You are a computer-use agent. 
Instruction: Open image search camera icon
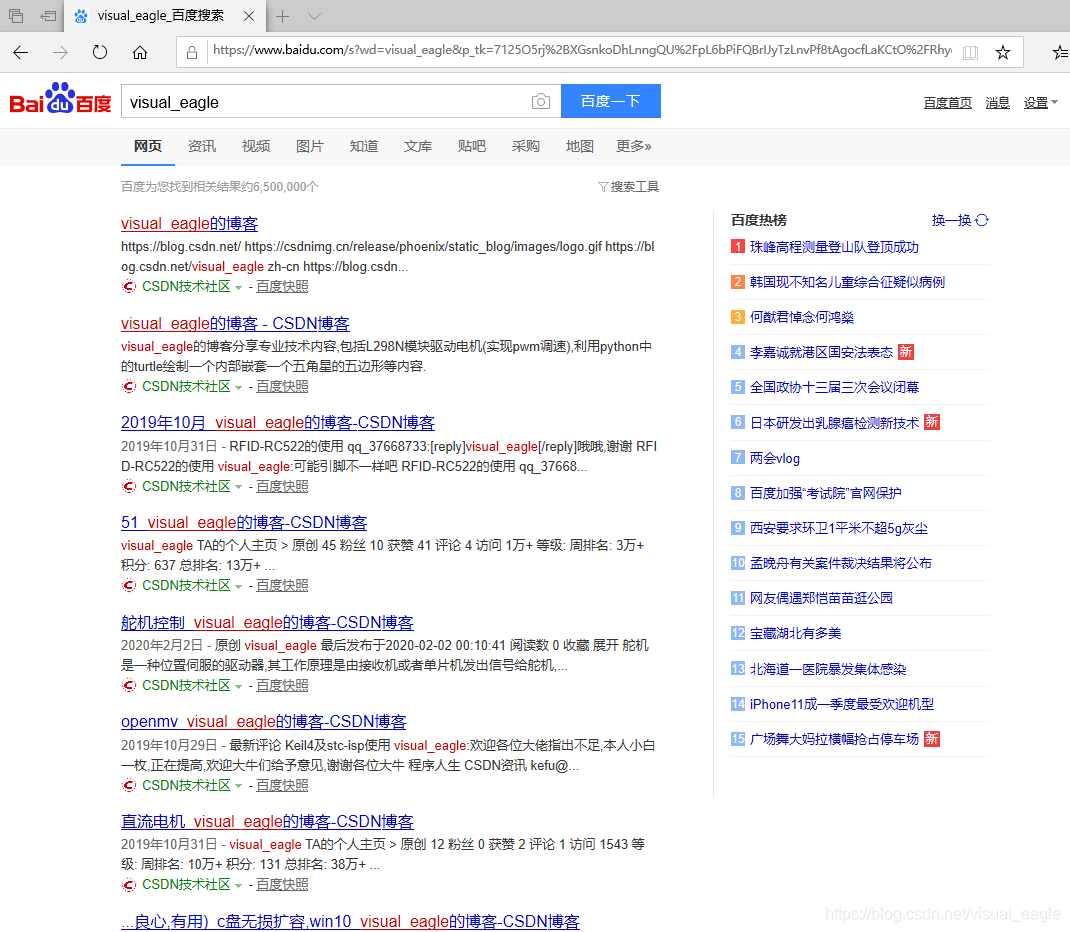[540, 102]
